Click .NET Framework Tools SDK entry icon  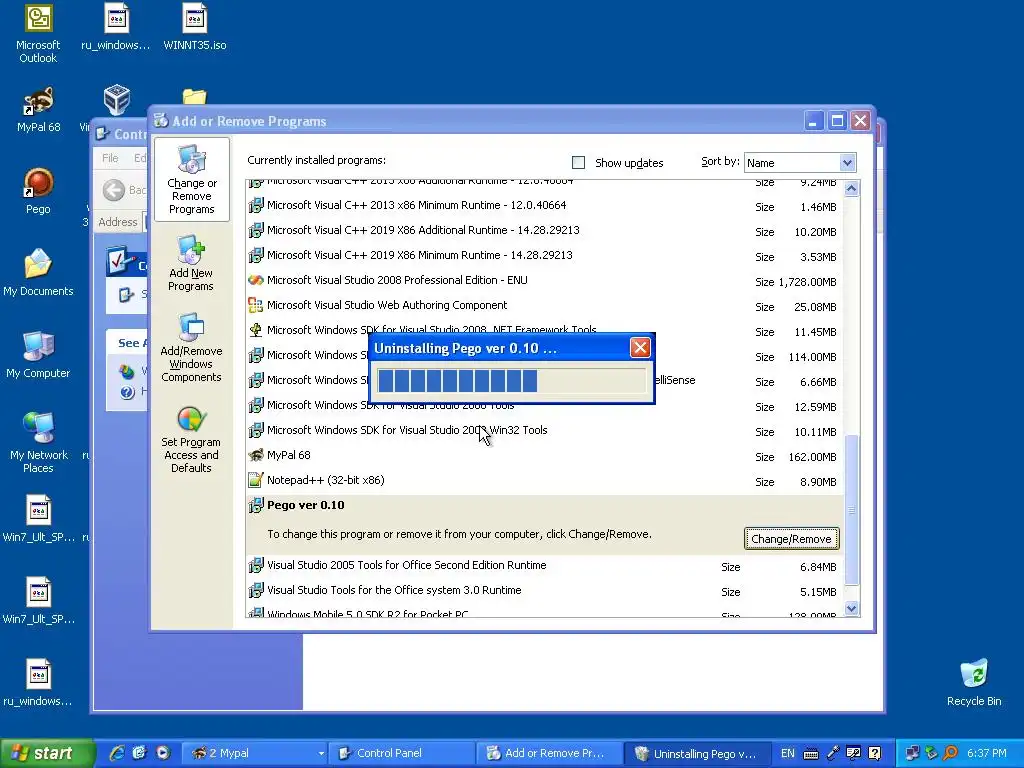255,330
